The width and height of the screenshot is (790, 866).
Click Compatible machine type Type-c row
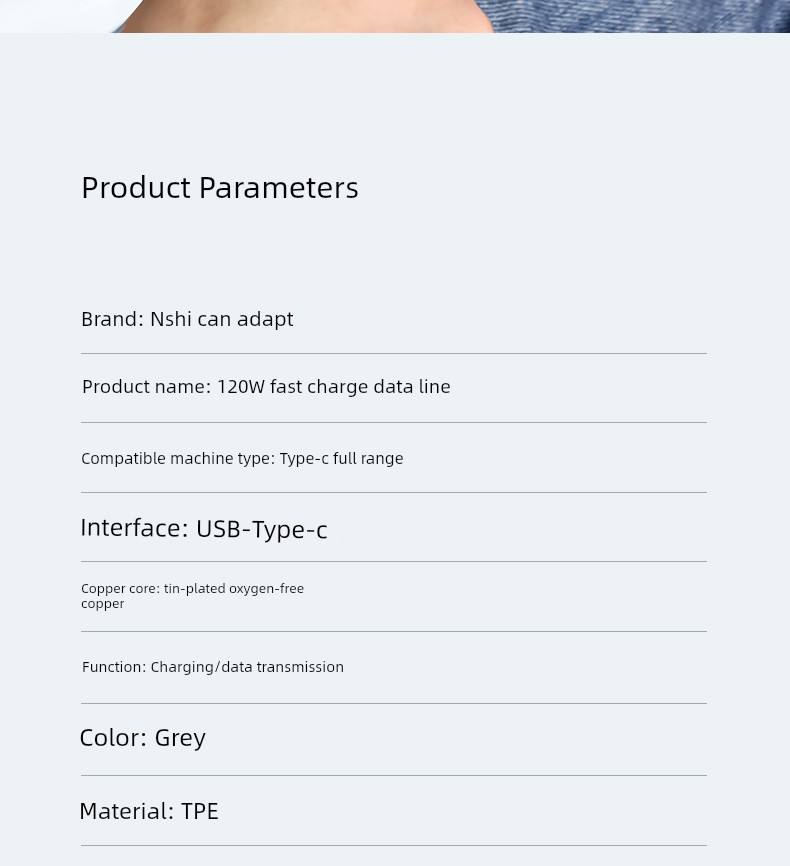(242, 458)
